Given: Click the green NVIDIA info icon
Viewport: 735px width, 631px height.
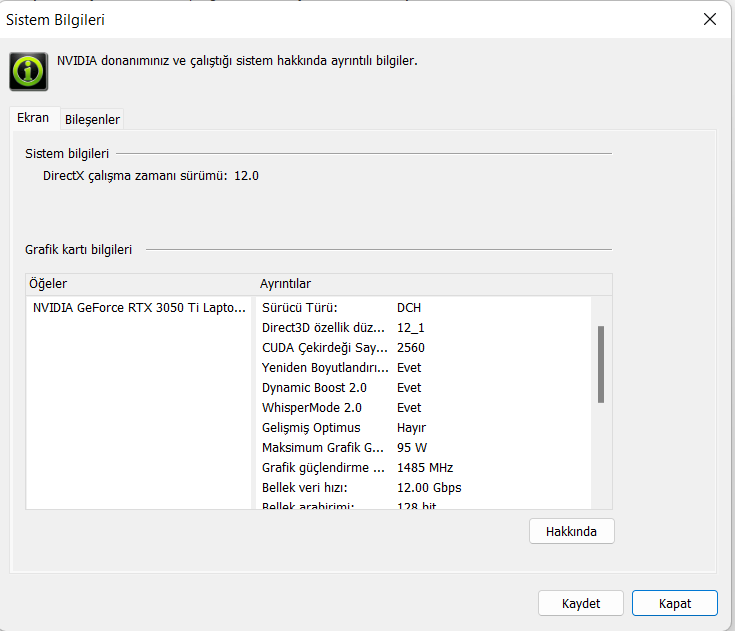Looking at the screenshot, I should tap(29, 71).
